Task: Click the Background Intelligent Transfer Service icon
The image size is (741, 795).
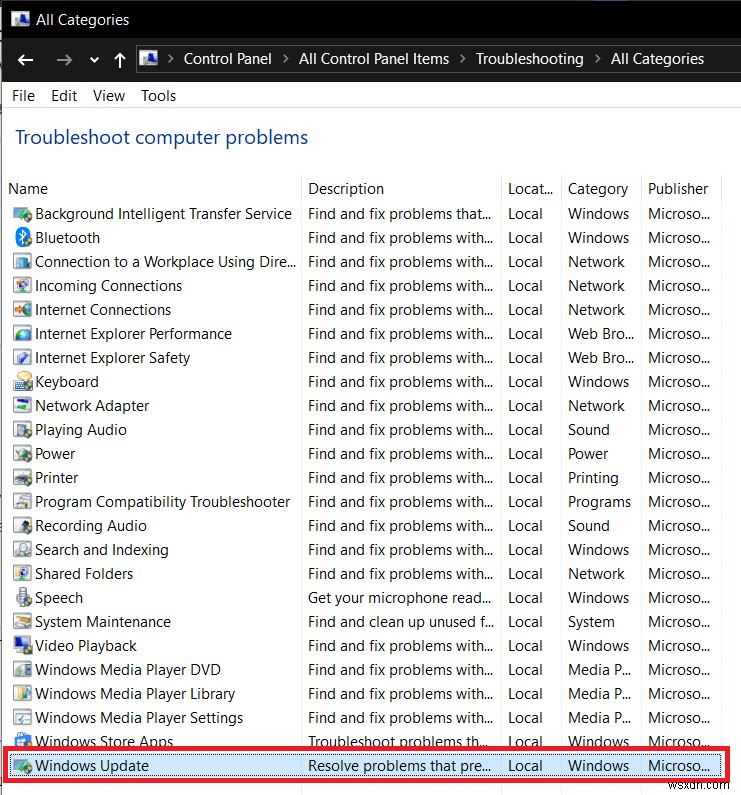Action: 22,214
